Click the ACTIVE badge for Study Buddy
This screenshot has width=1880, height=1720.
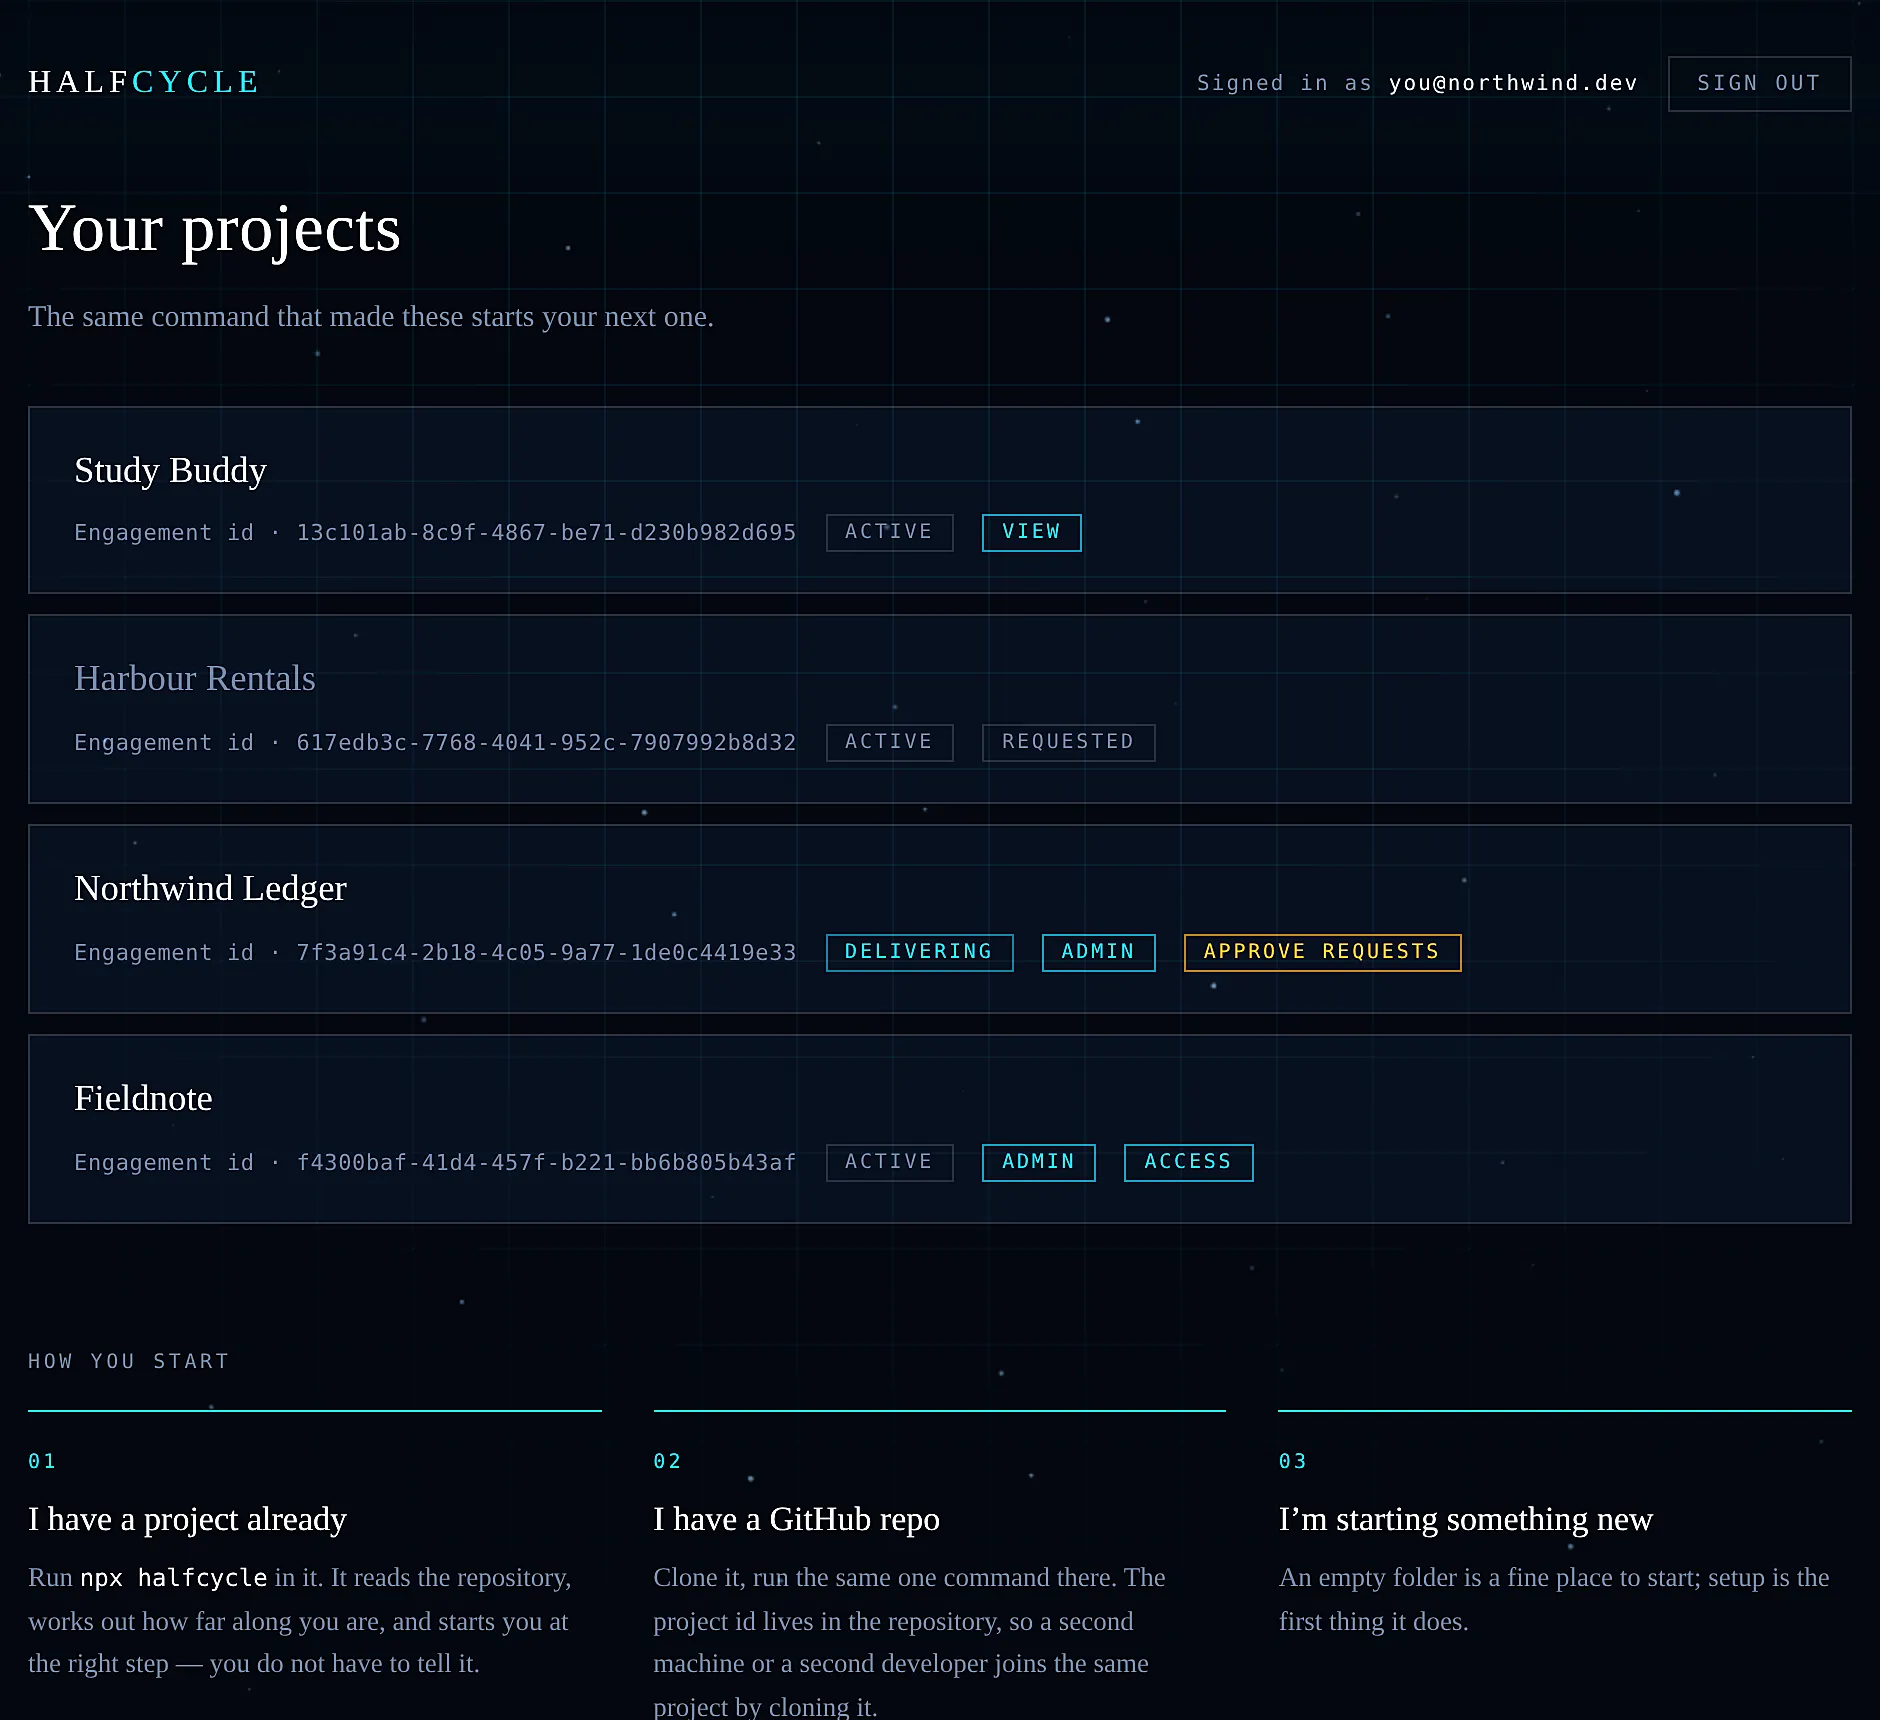pos(889,532)
